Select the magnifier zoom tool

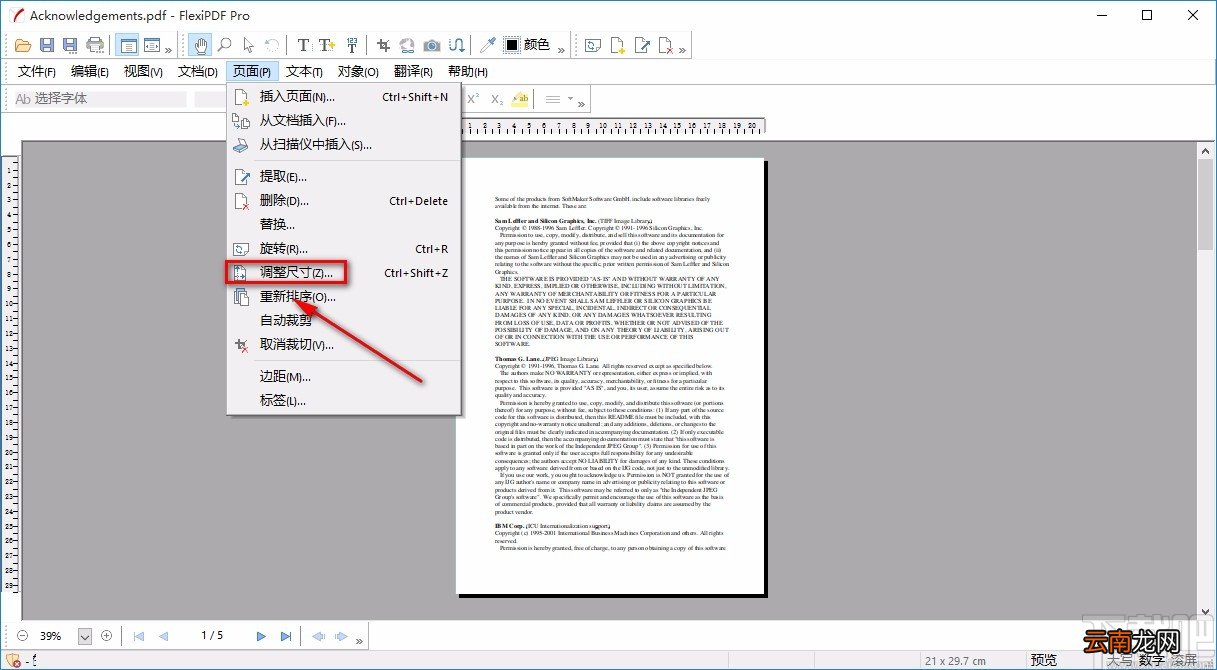click(x=224, y=45)
